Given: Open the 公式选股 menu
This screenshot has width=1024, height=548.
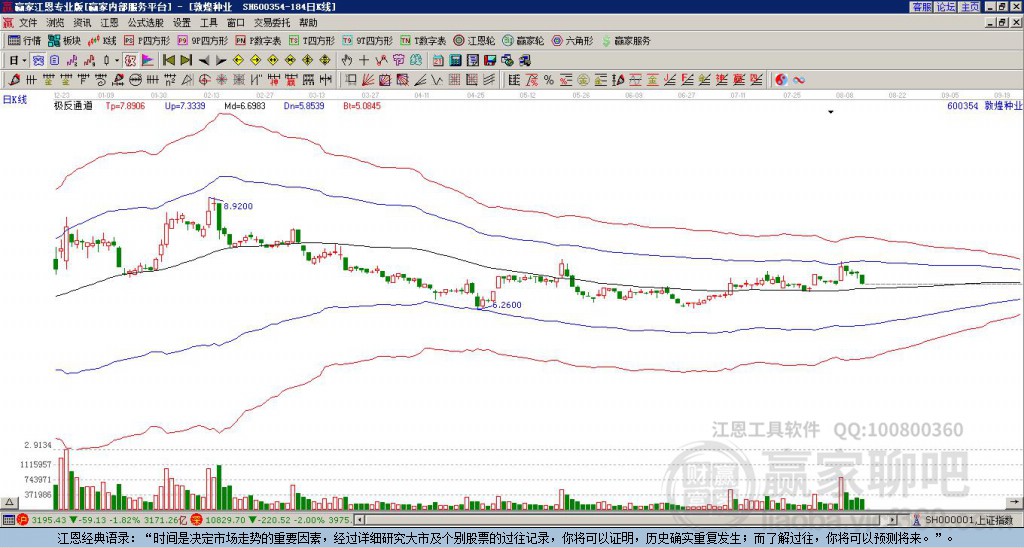Looking at the screenshot, I should tap(146, 23).
